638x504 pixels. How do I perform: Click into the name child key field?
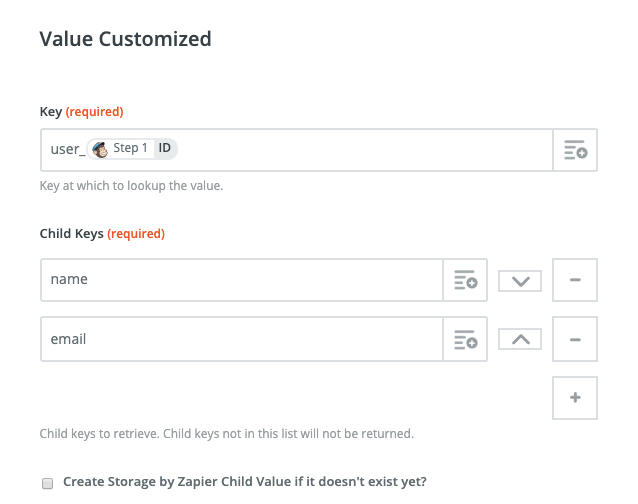[x=240, y=280]
